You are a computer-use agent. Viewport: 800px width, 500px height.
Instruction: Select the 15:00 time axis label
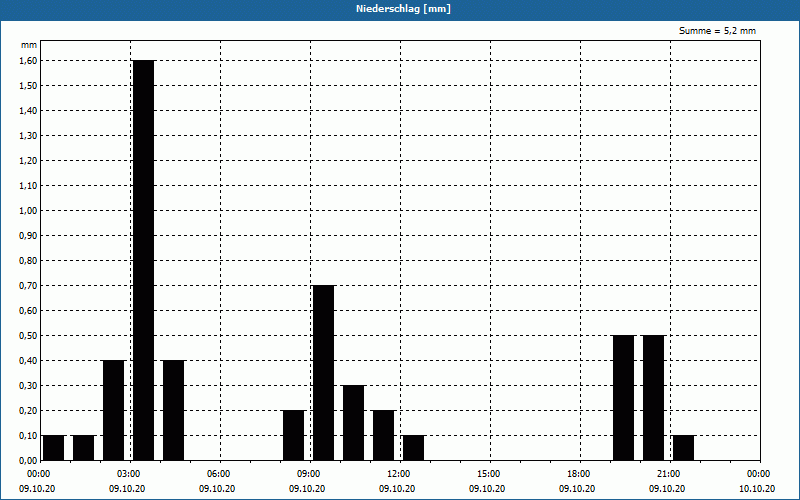[x=489, y=474]
